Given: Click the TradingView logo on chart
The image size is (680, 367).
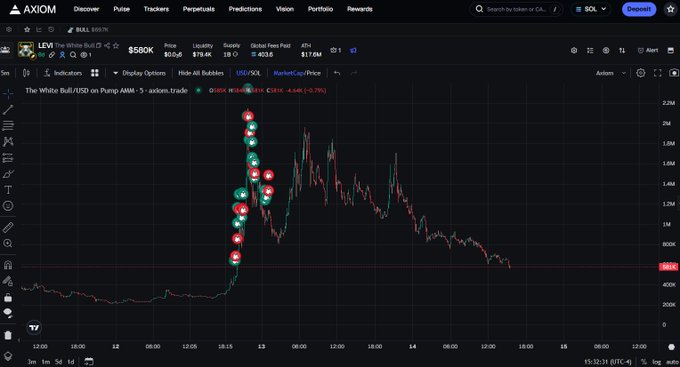Looking at the screenshot, I should 34,328.
